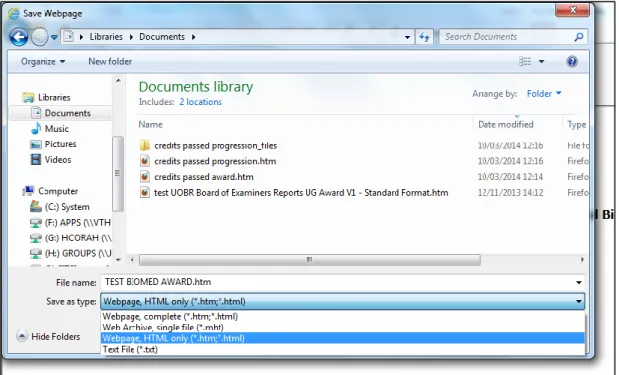Click the refresh button beside address bar
Viewport: 619px width, 375px height.
[424, 37]
